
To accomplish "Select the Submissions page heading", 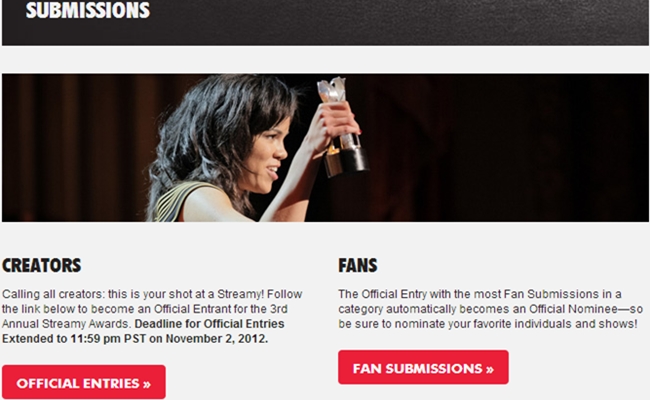I will pos(88,10).
